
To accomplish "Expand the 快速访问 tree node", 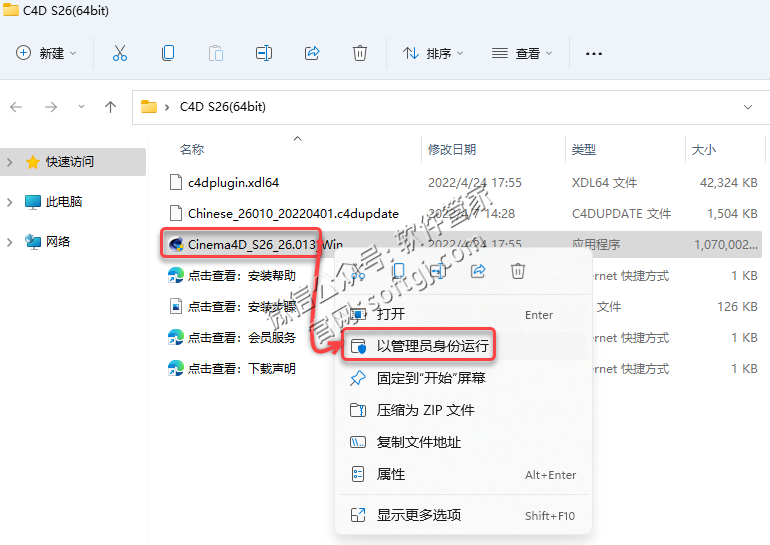I will pos(10,162).
